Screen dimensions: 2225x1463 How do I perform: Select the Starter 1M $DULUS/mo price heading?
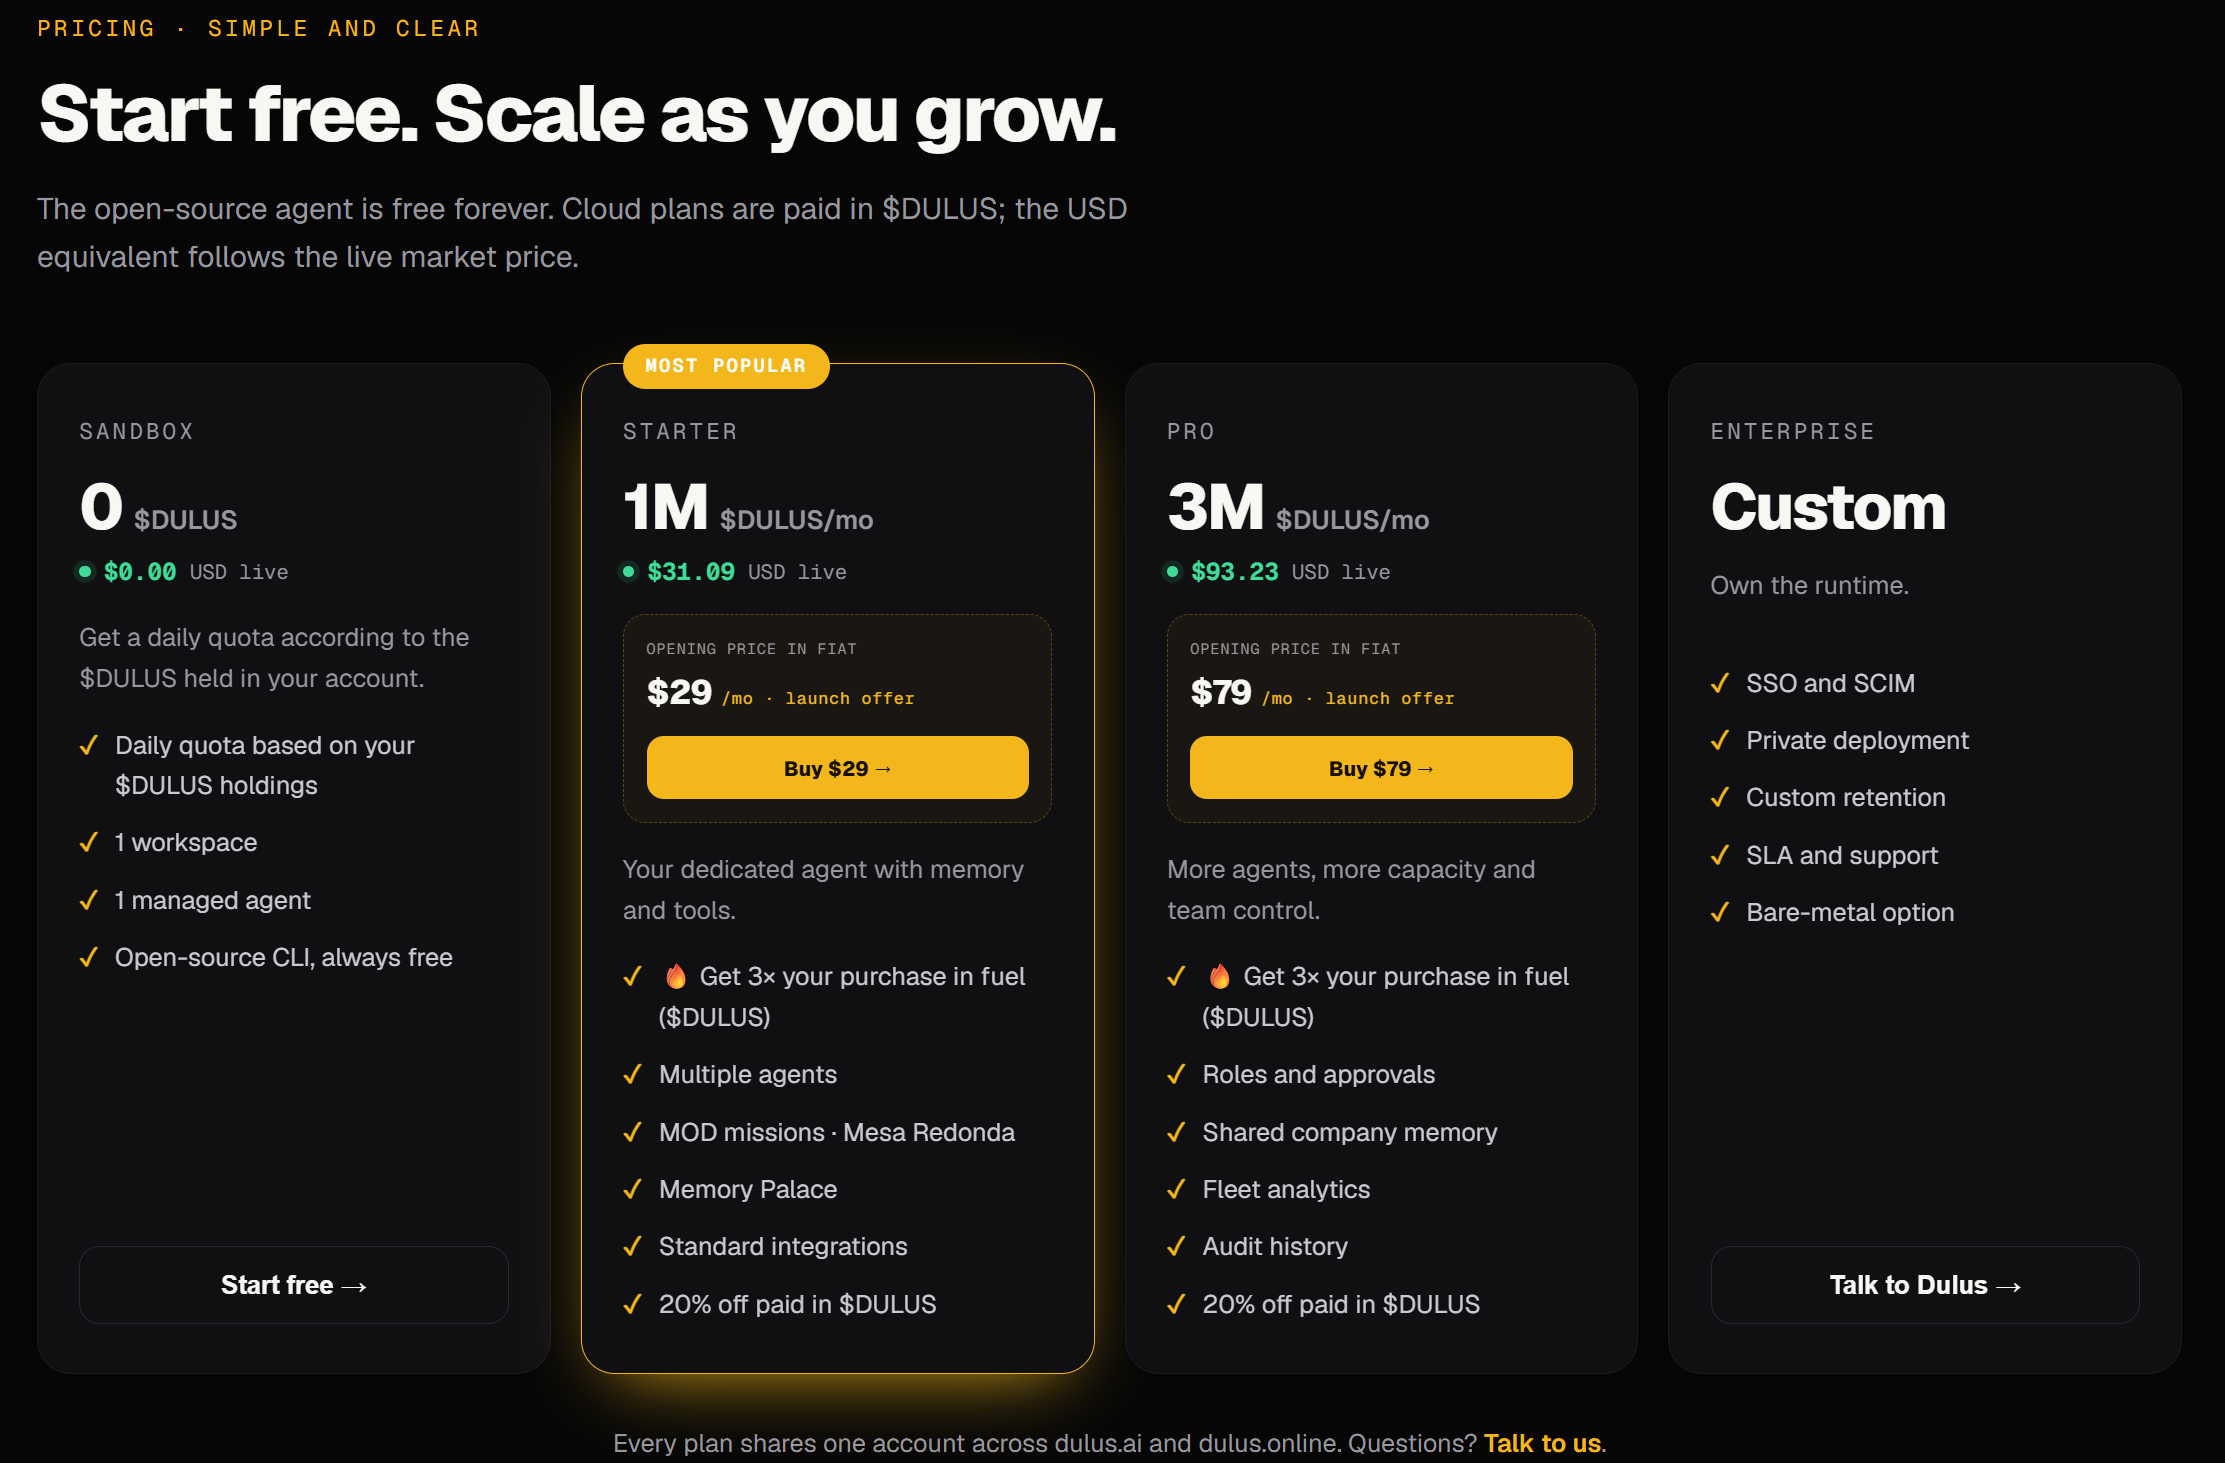pyautogui.click(x=748, y=508)
